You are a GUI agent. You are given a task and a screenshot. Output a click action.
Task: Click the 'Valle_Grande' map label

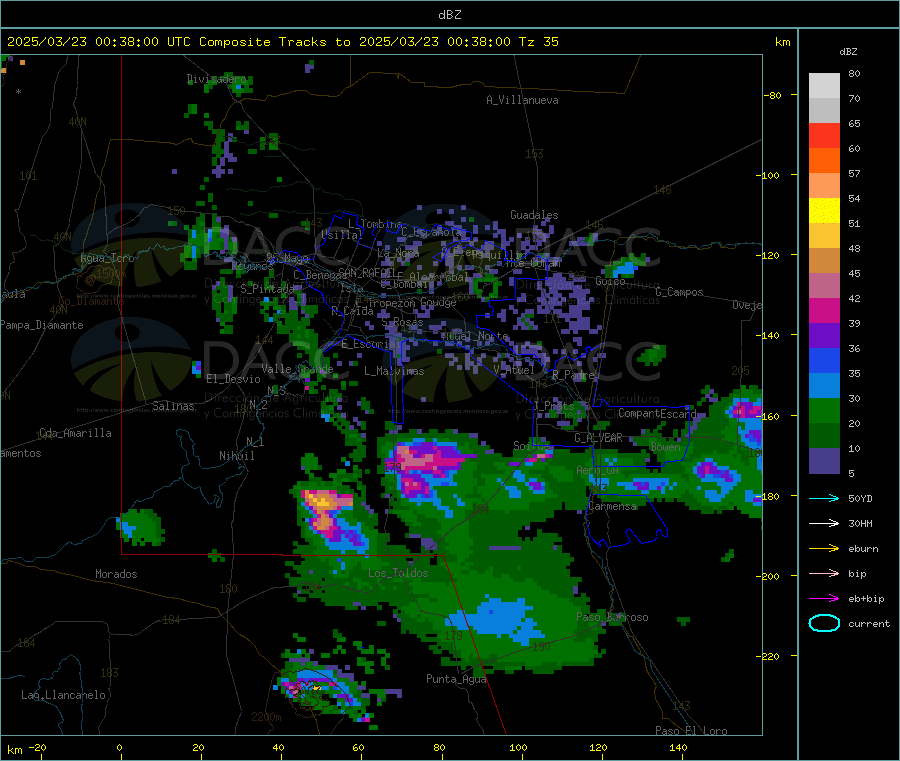point(297,368)
